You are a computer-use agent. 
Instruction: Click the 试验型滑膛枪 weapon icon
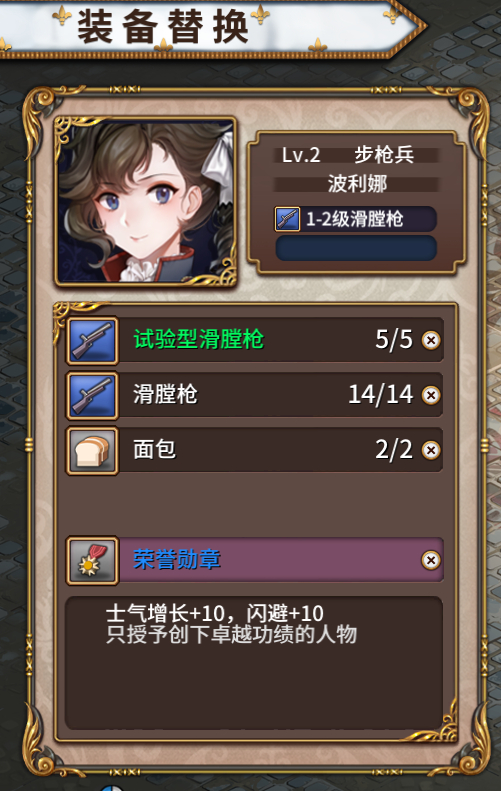[92, 341]
